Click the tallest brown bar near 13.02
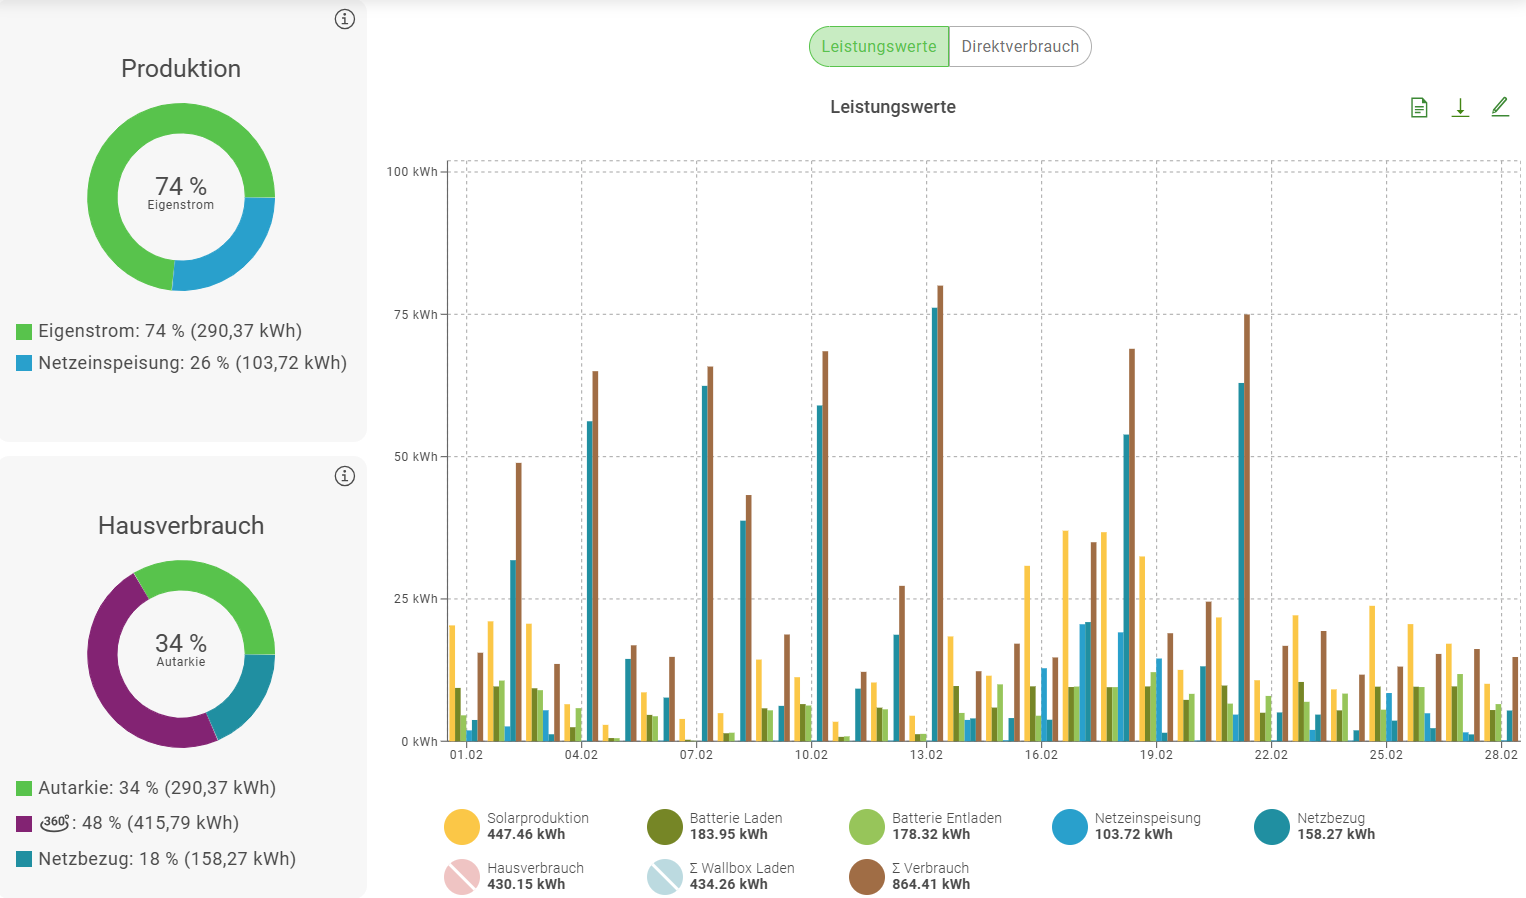 pyautogui.click(x=940, y=500)
